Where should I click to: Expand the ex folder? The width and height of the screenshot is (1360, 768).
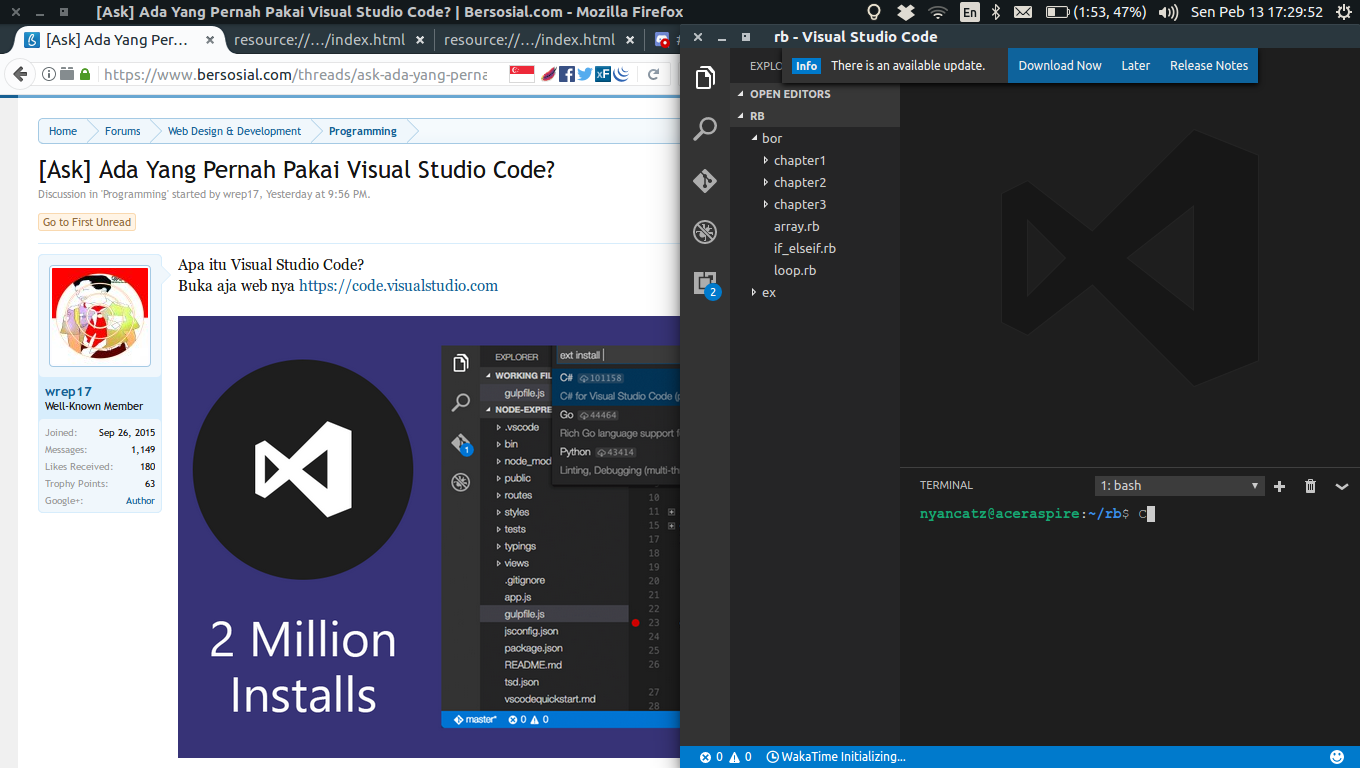coord(815,292)
